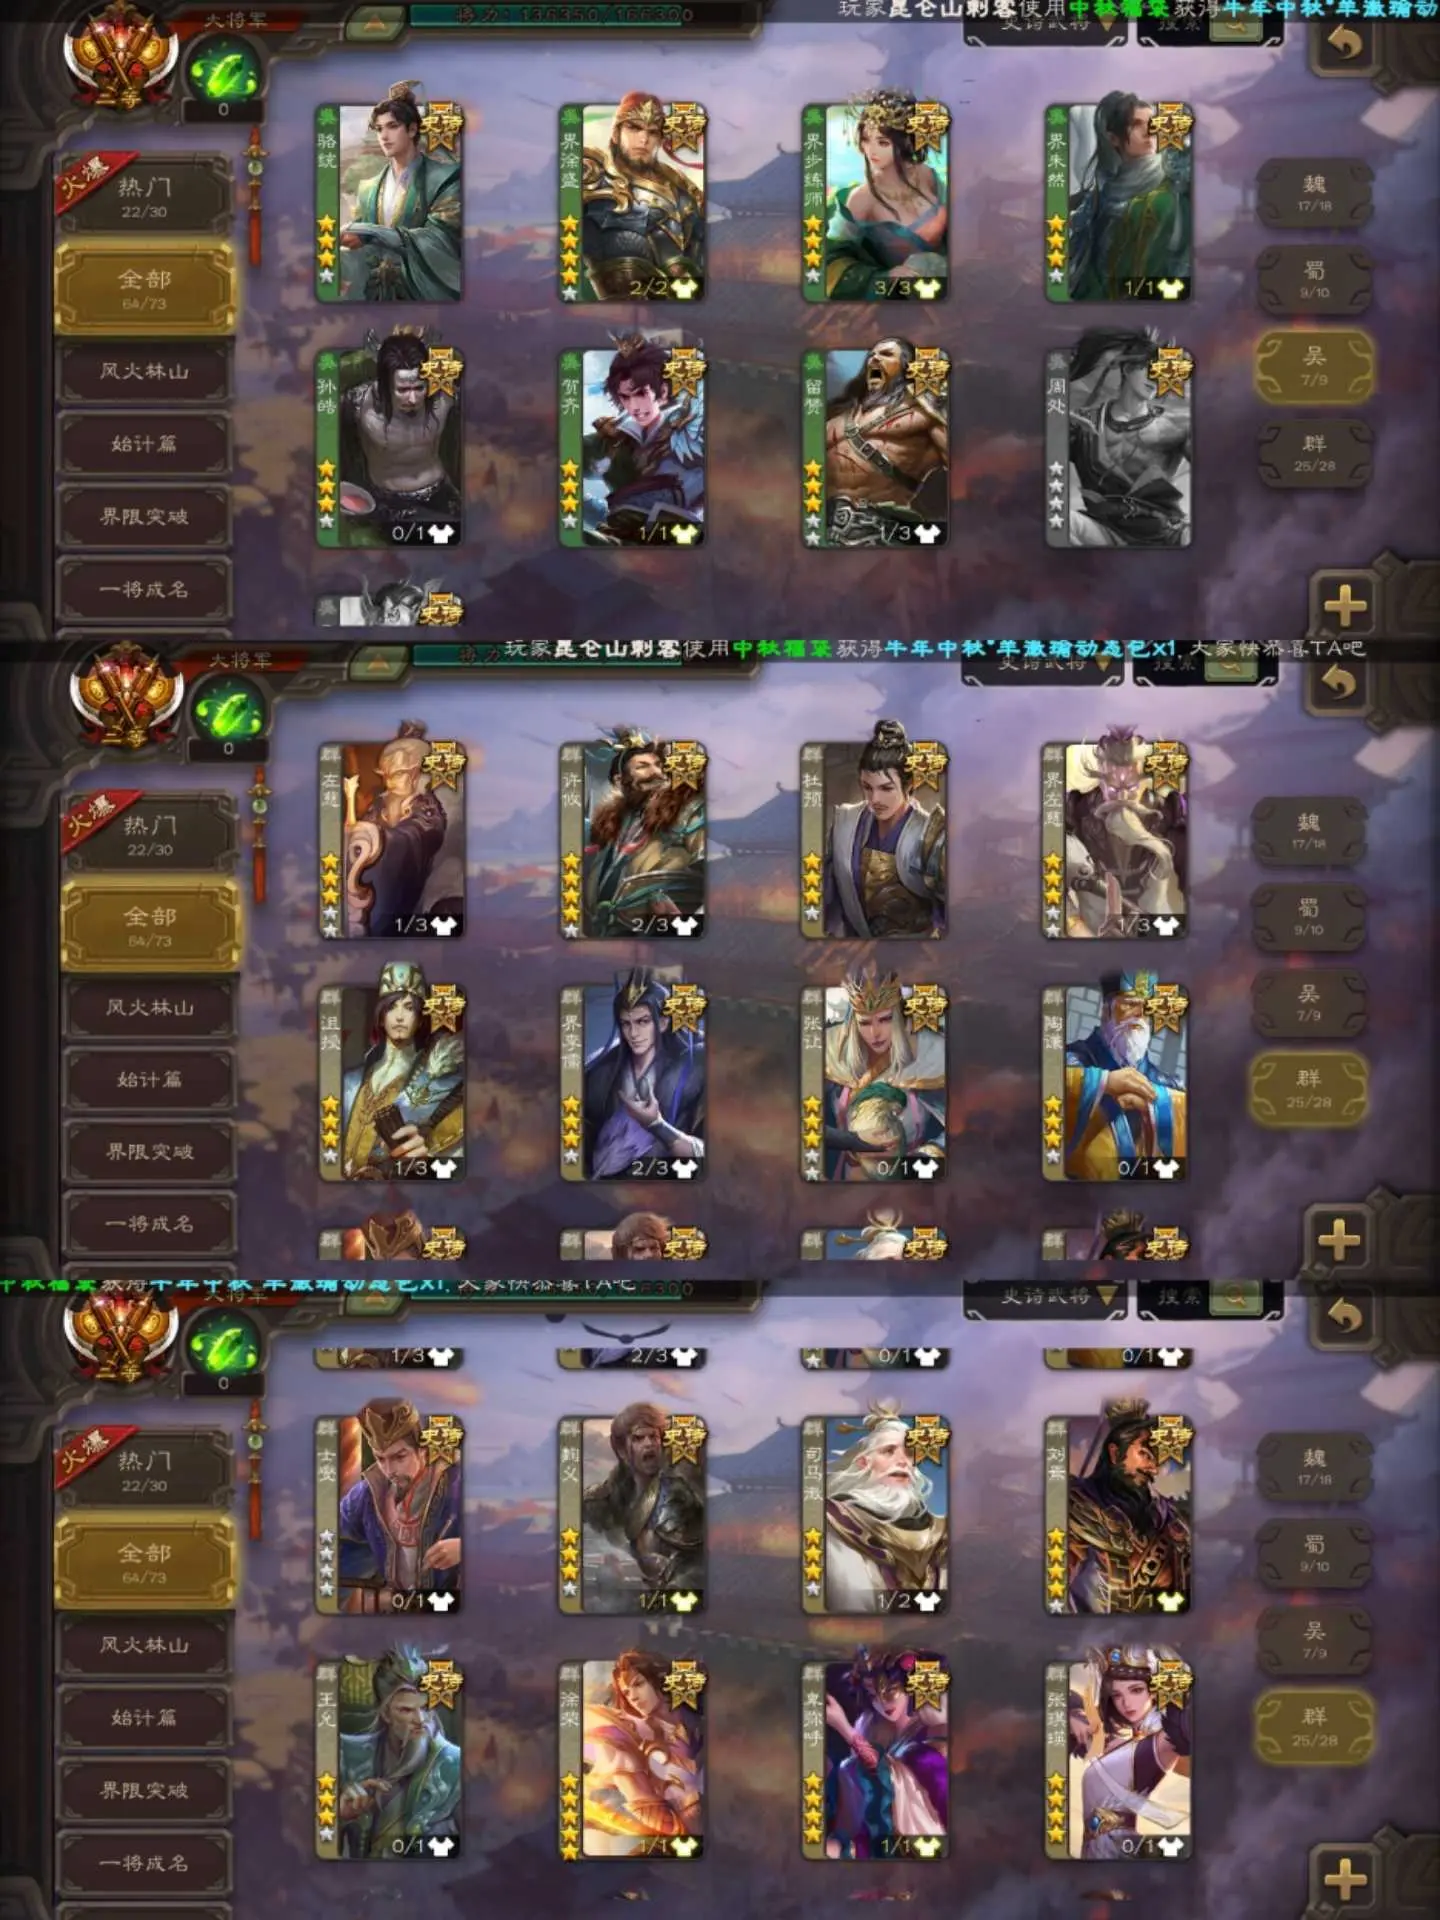Select the 许攸 hero card
Viewport: 1440px width, 1920px height.
[632, 839]
